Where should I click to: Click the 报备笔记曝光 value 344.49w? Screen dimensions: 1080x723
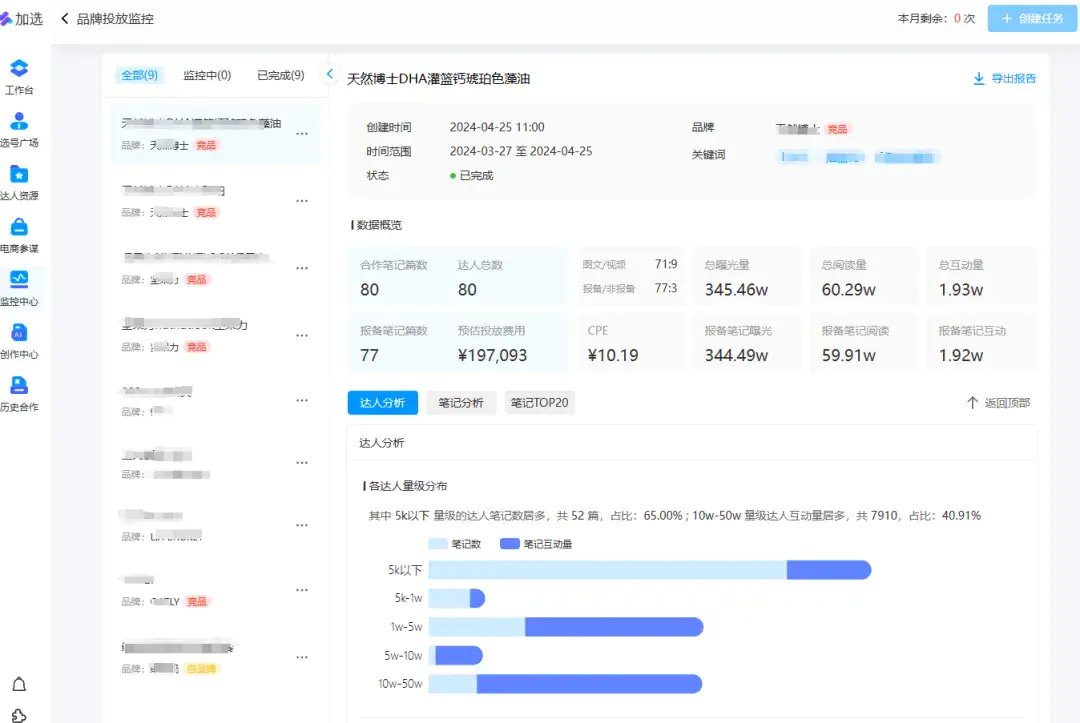coord(736,355)
